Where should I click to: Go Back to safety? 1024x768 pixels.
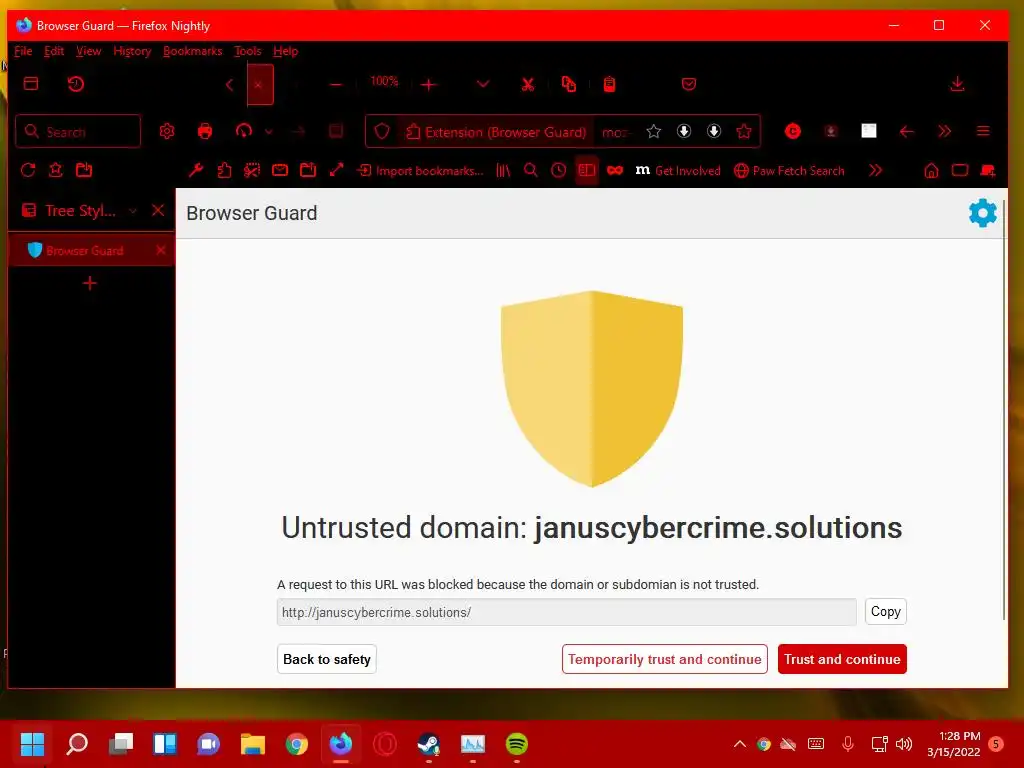[x=327, y=659]
